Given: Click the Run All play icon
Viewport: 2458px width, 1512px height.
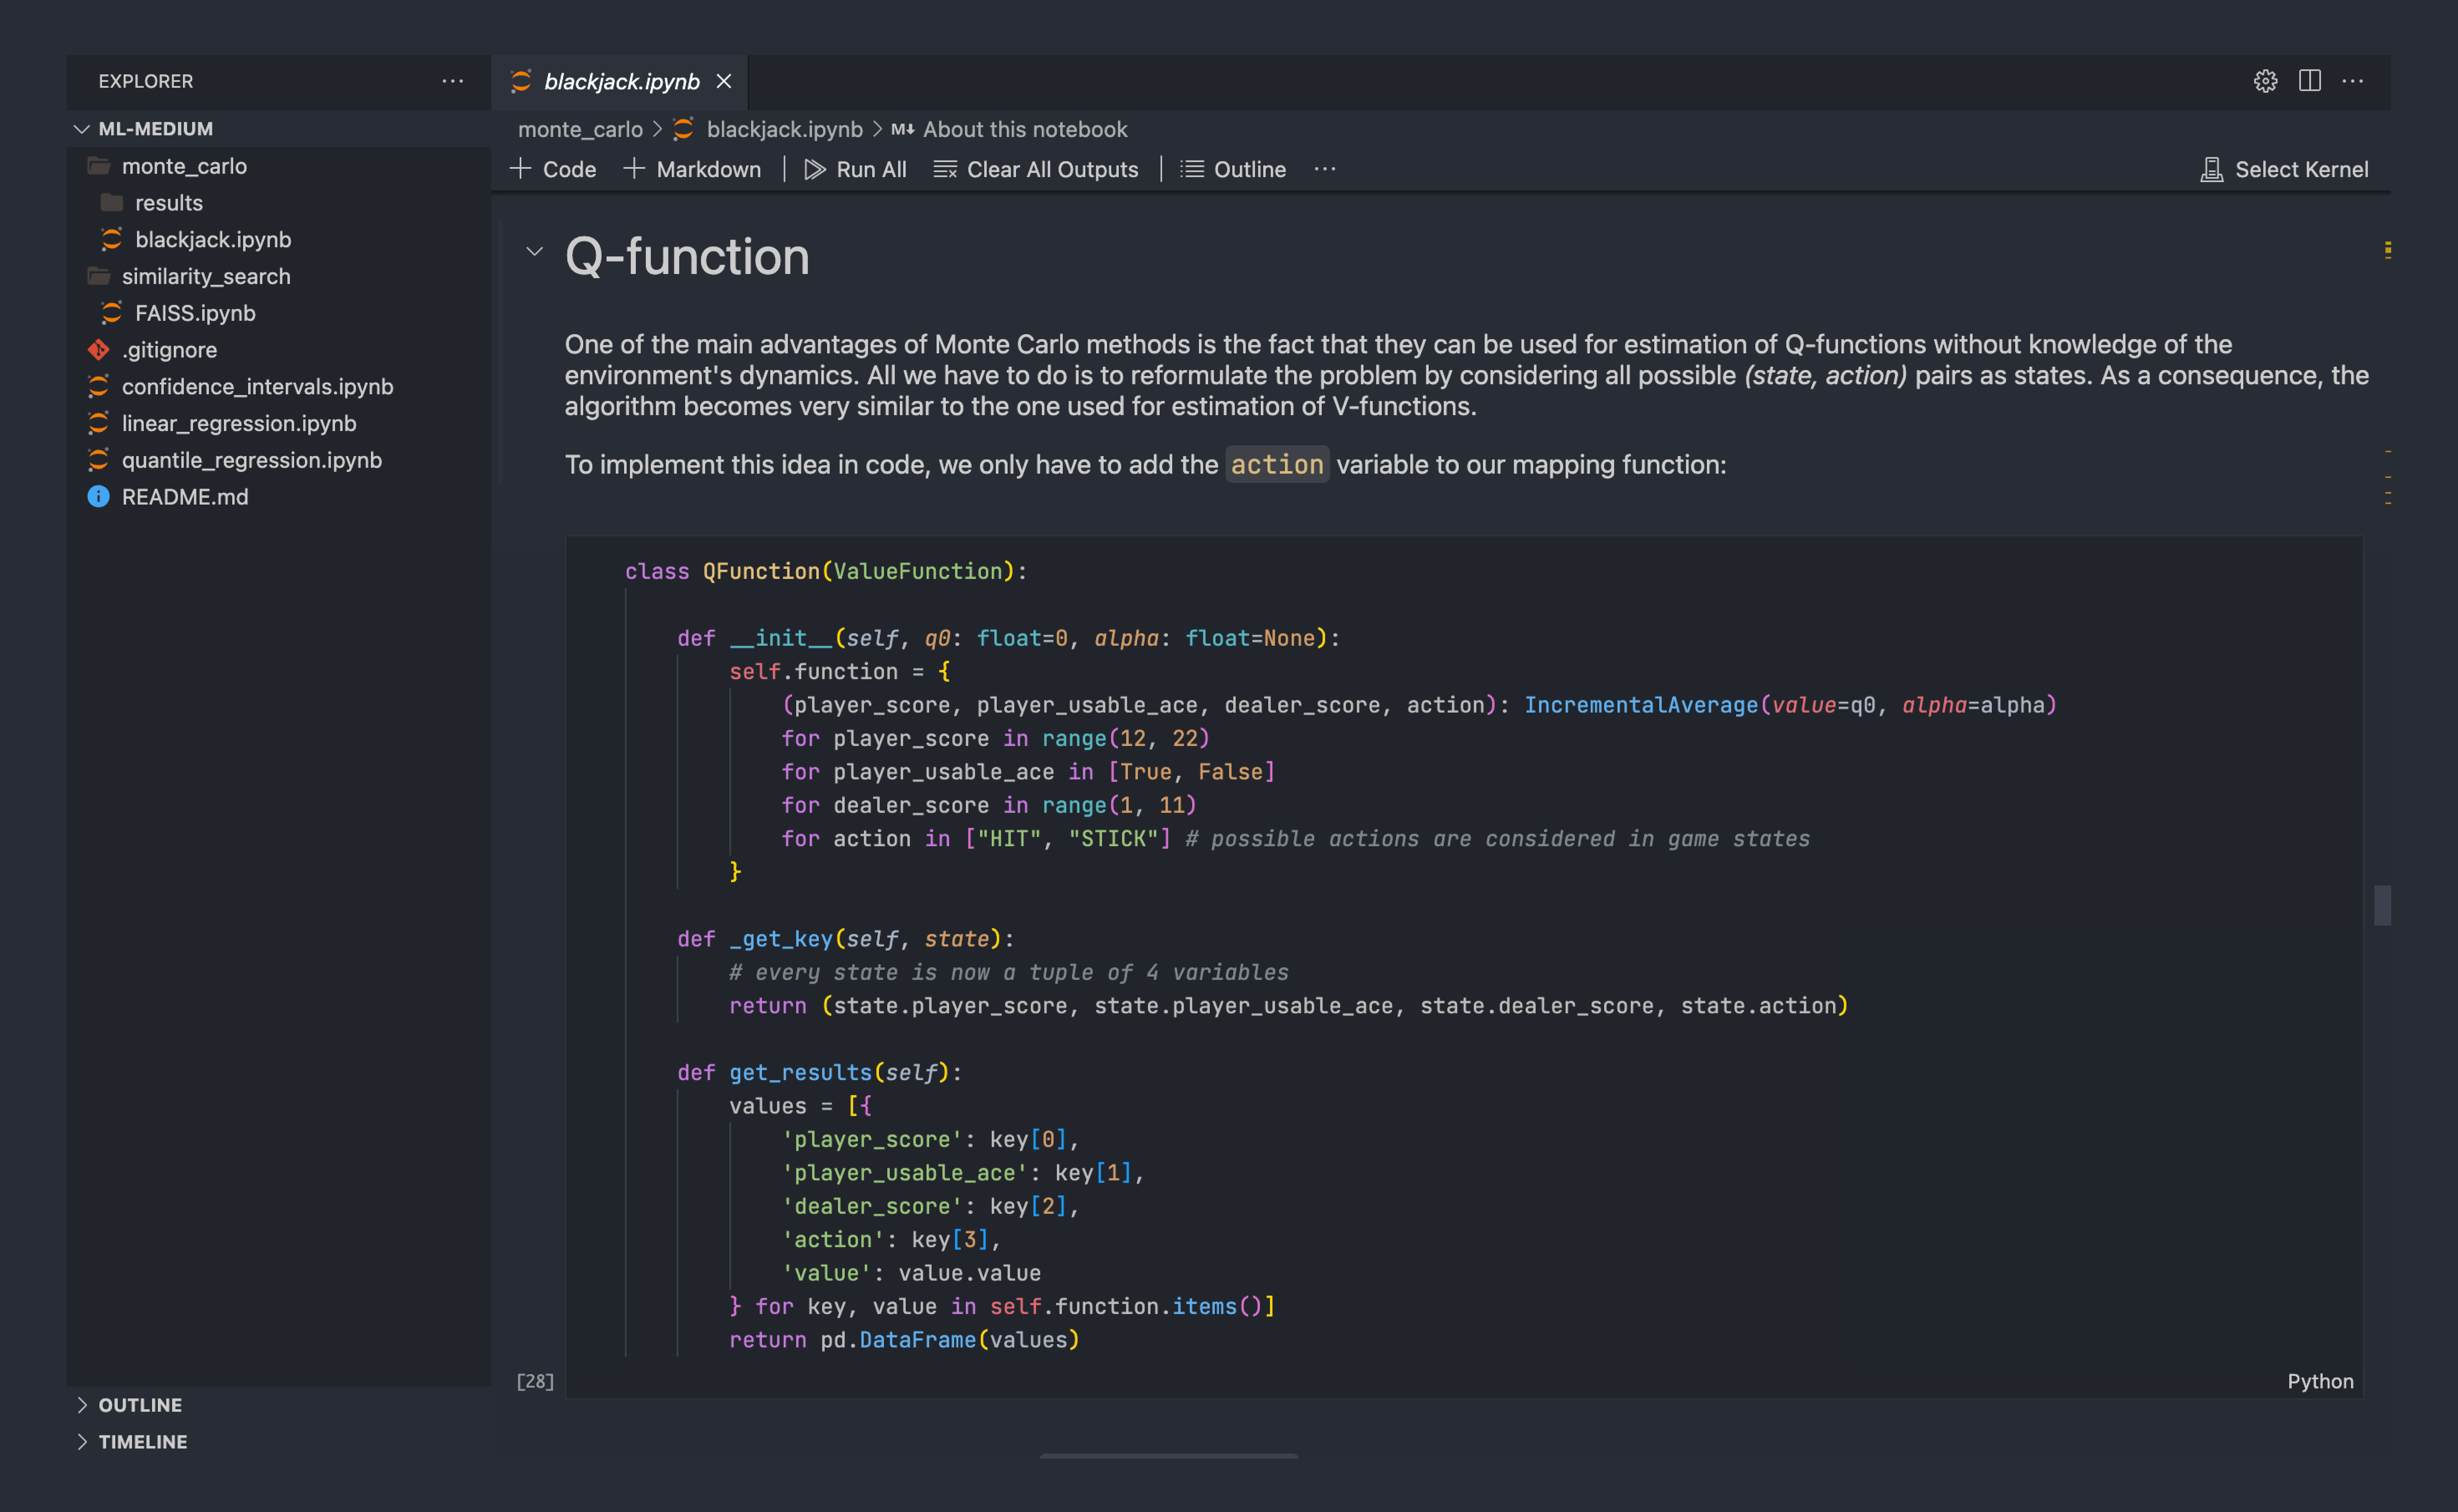Looking at the screenshot, I should (815, 169).
